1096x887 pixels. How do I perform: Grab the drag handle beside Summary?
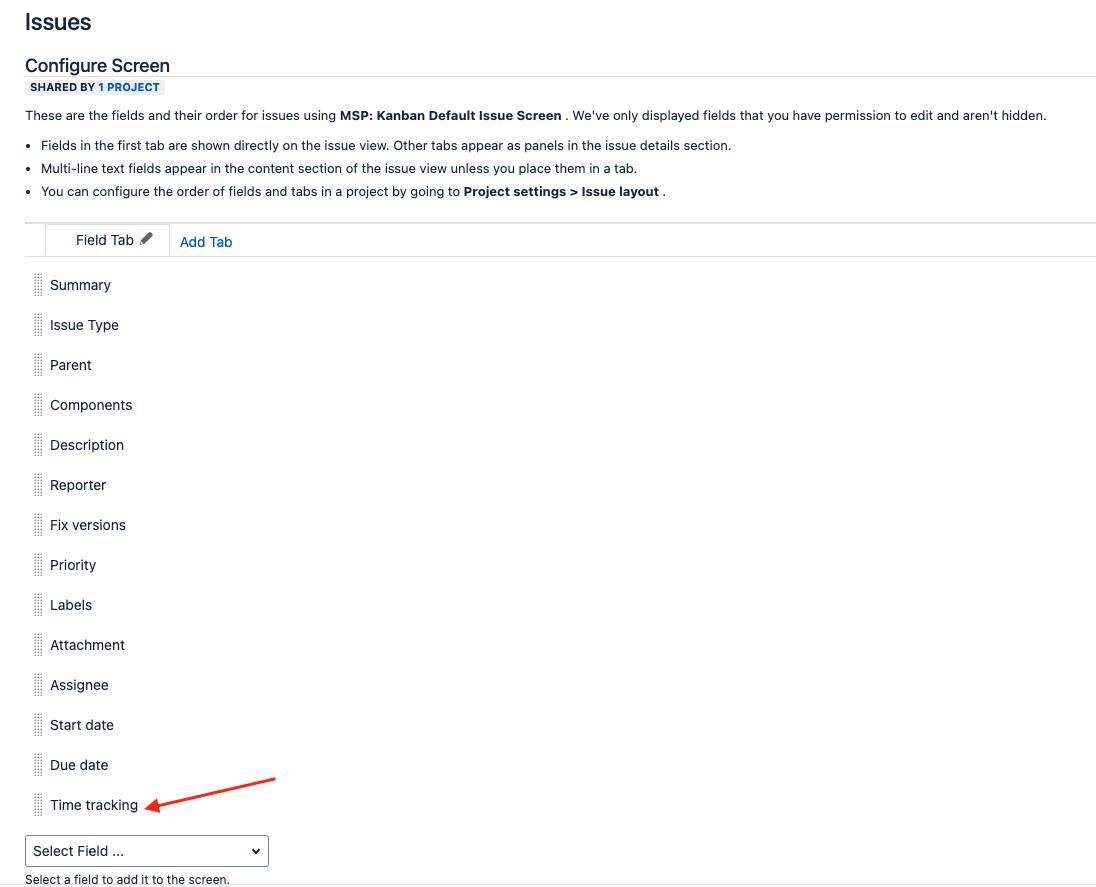point(38,285)
